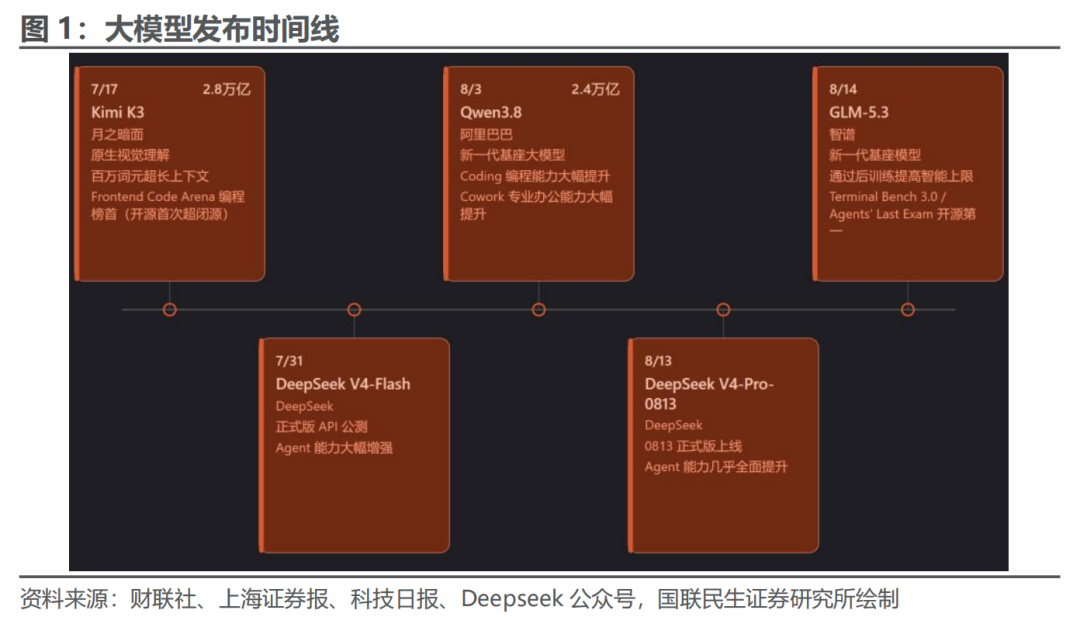1080x617 pixels.
Task: Click the 8/13 date label
Action: [658, 361]
